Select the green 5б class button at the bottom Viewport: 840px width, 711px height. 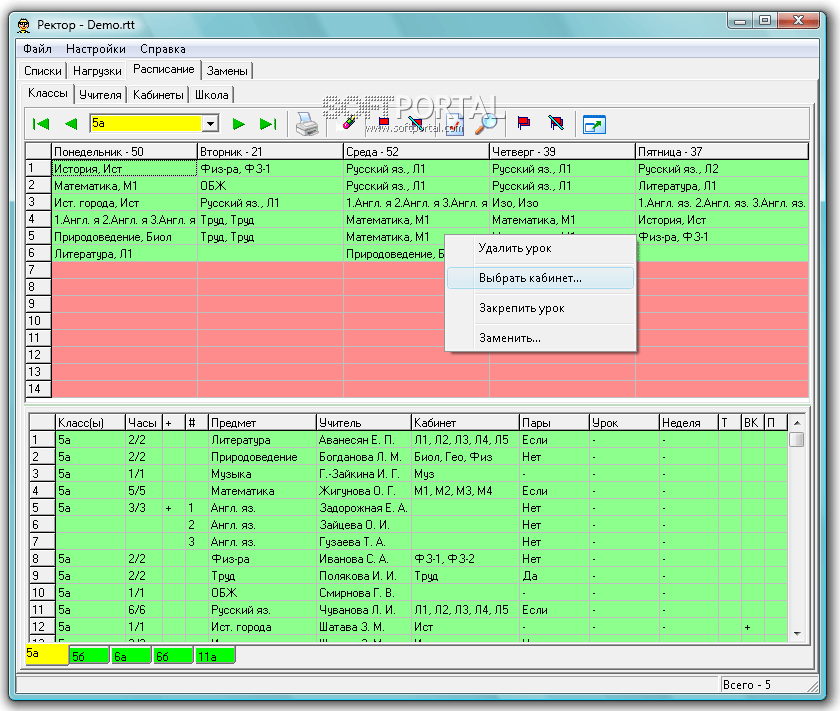click(x=89, y=656)
